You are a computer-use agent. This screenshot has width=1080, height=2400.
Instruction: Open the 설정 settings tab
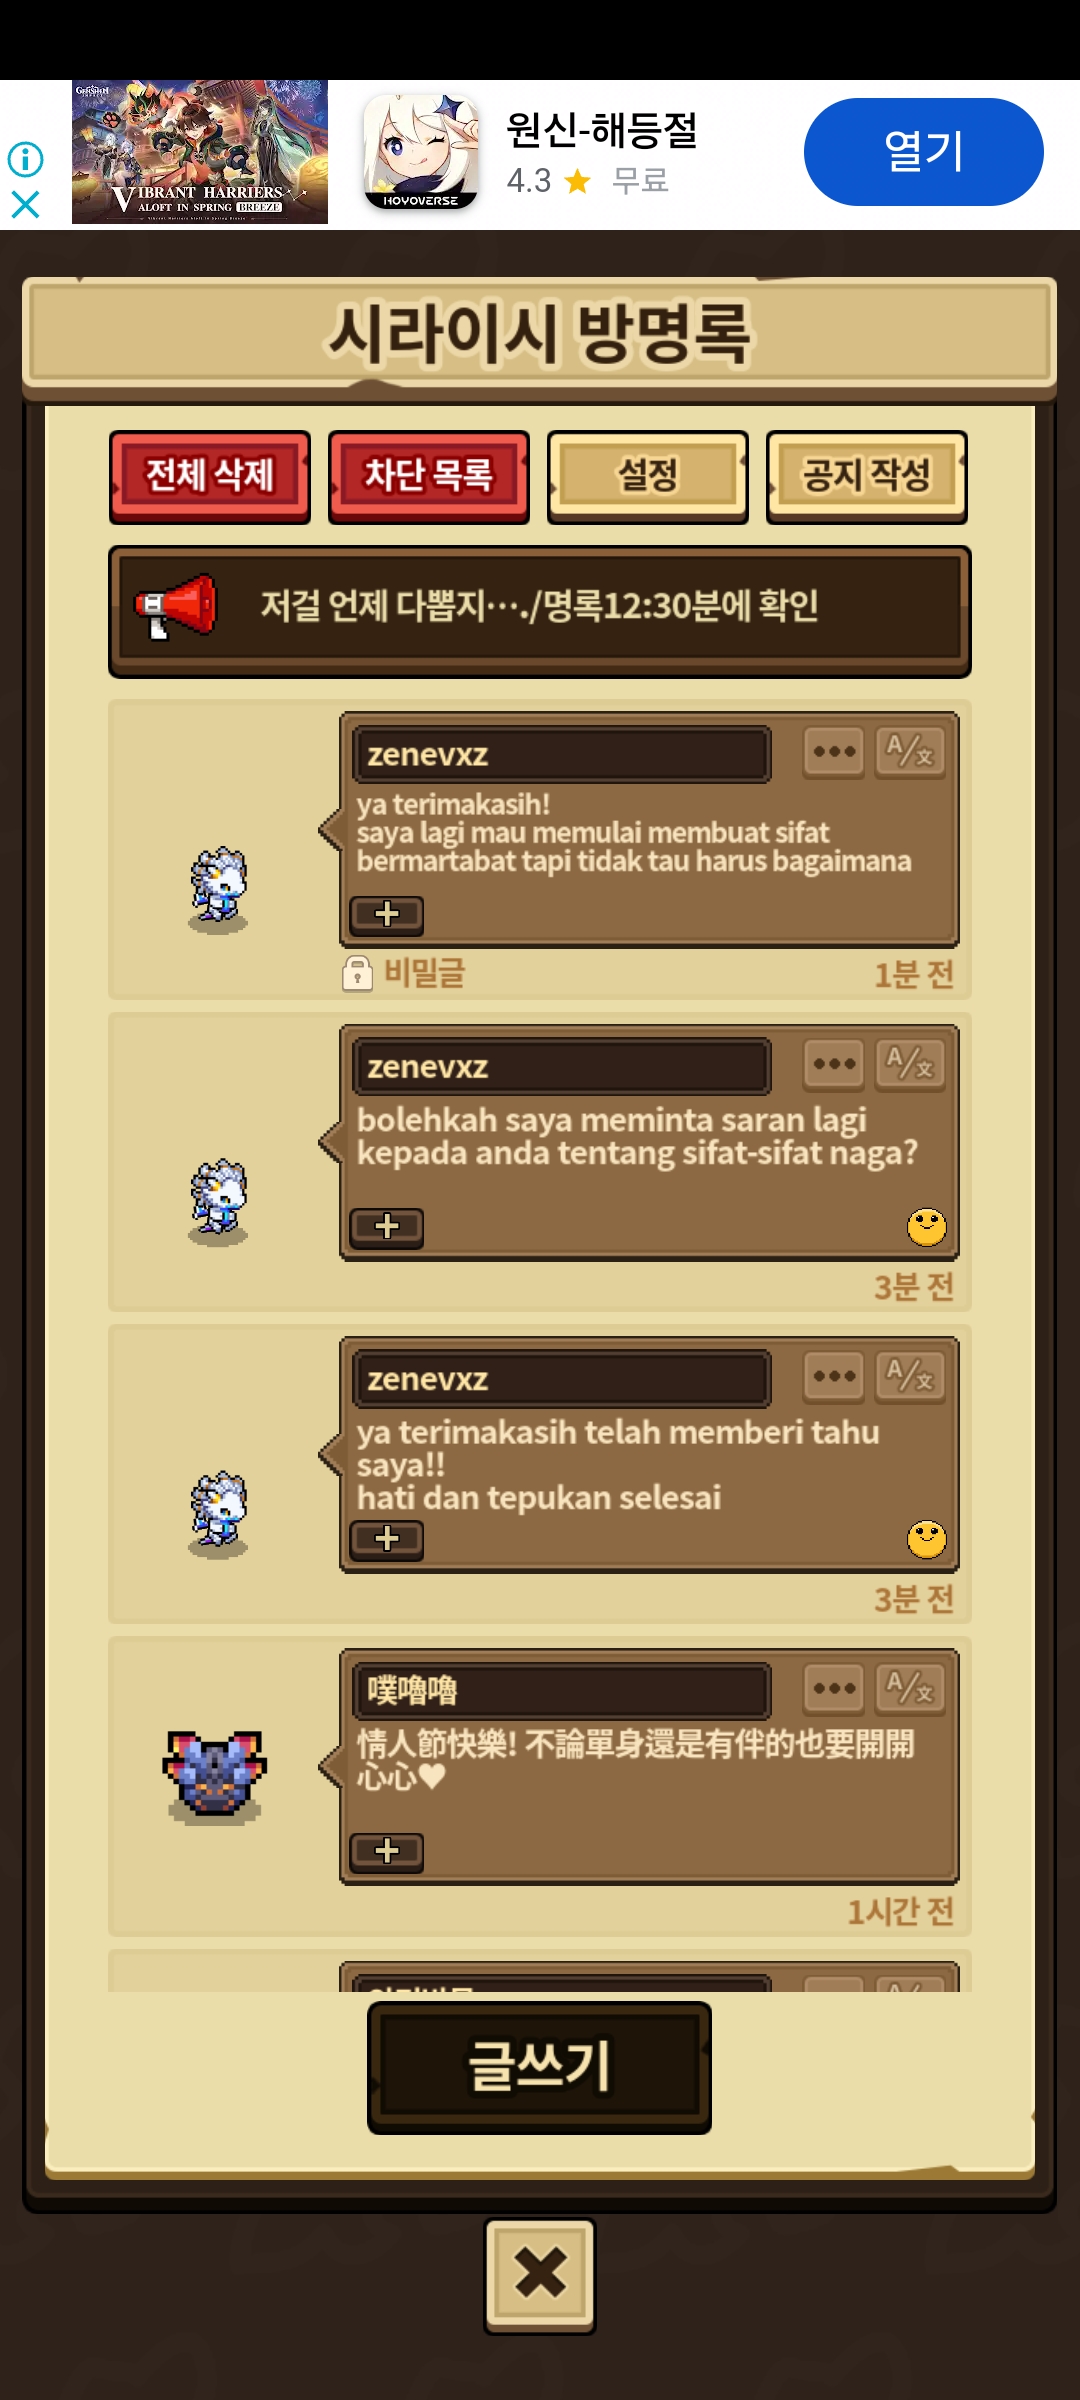648,477
